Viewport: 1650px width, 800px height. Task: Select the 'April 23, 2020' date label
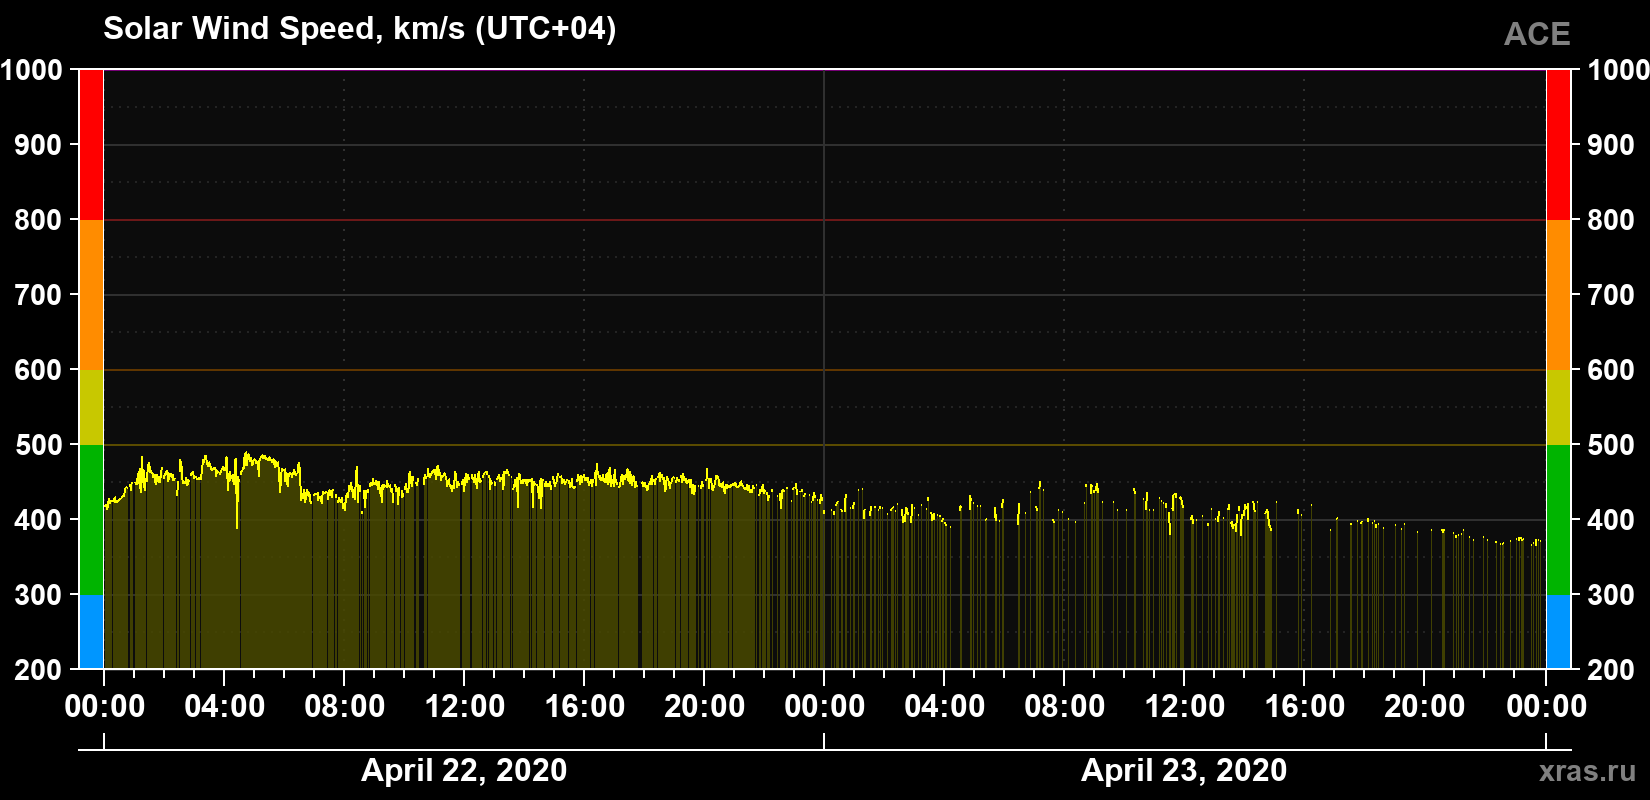[x=1184, y=770]
